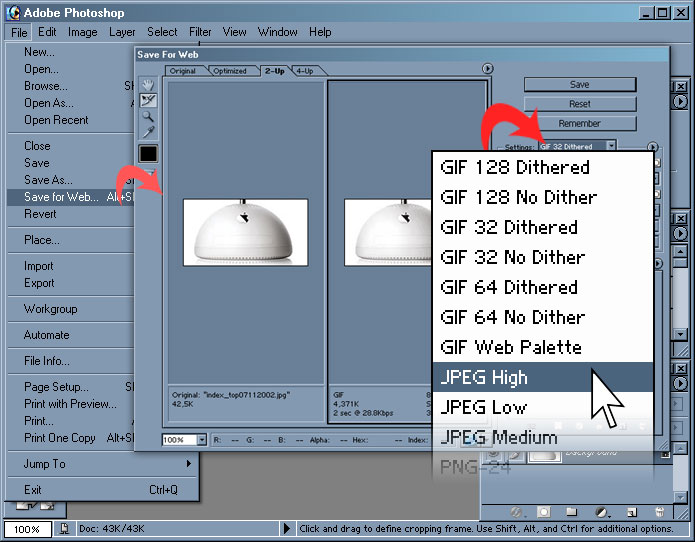
Task: Switch to the Optimized tab
Action: [x=230, y=71]
